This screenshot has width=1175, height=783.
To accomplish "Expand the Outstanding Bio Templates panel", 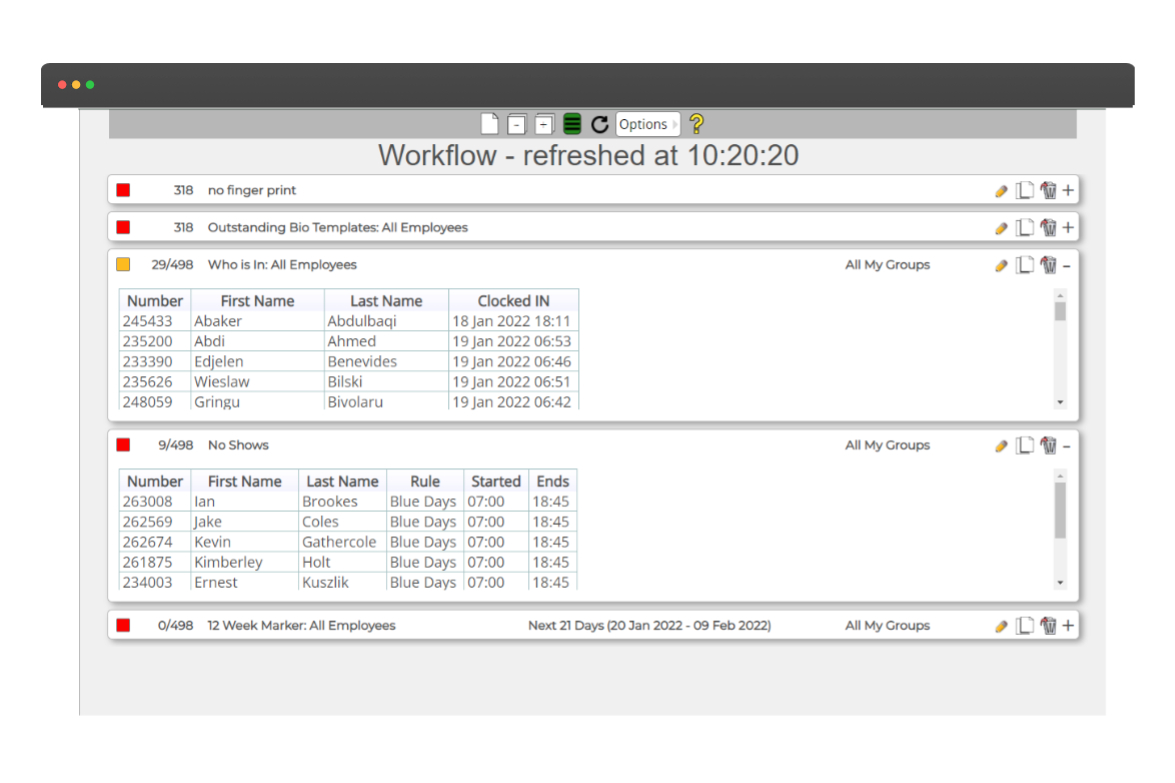I will tap(1068, 227).
